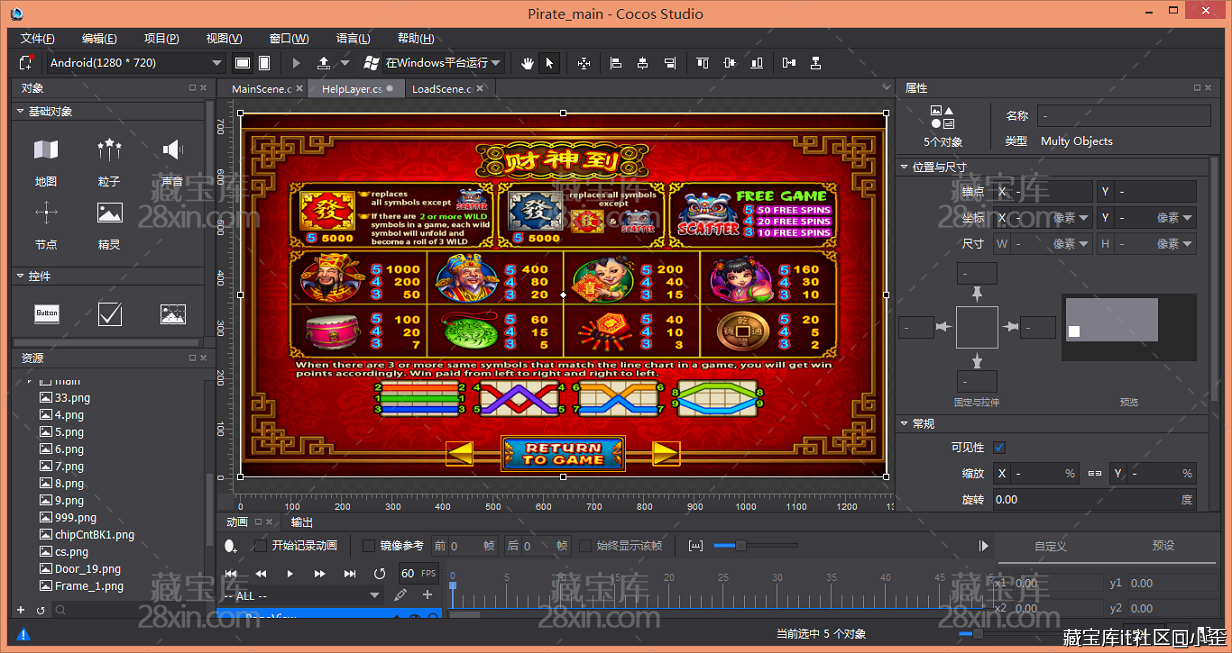Switch to MainScene tab

(x=261, y=89)
